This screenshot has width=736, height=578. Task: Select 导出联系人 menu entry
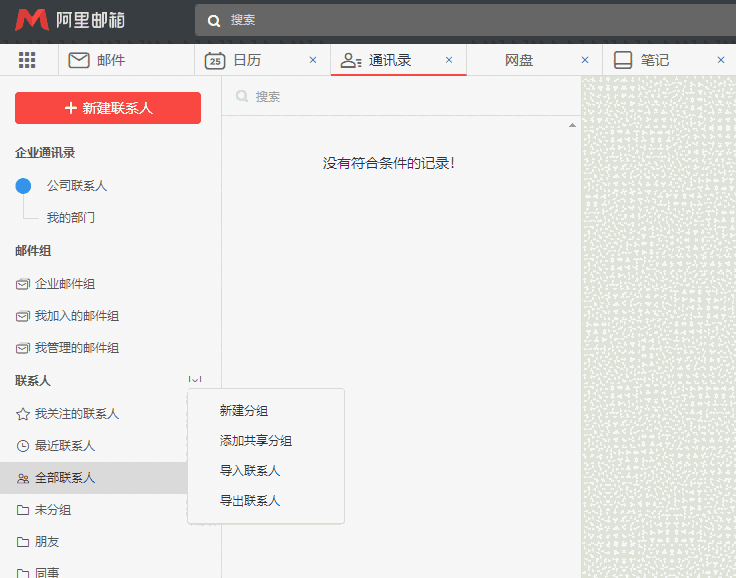pos(250,501)
